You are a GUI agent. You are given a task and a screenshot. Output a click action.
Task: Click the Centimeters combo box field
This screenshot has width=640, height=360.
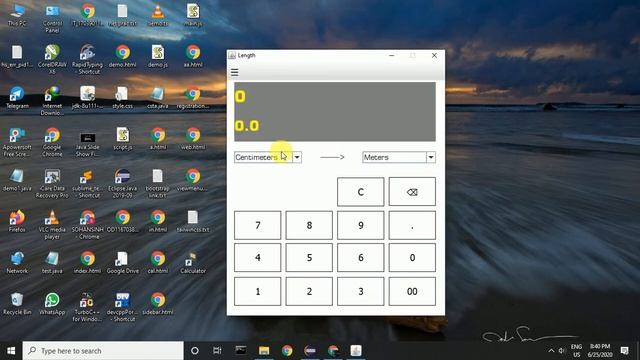pos(268,157)
